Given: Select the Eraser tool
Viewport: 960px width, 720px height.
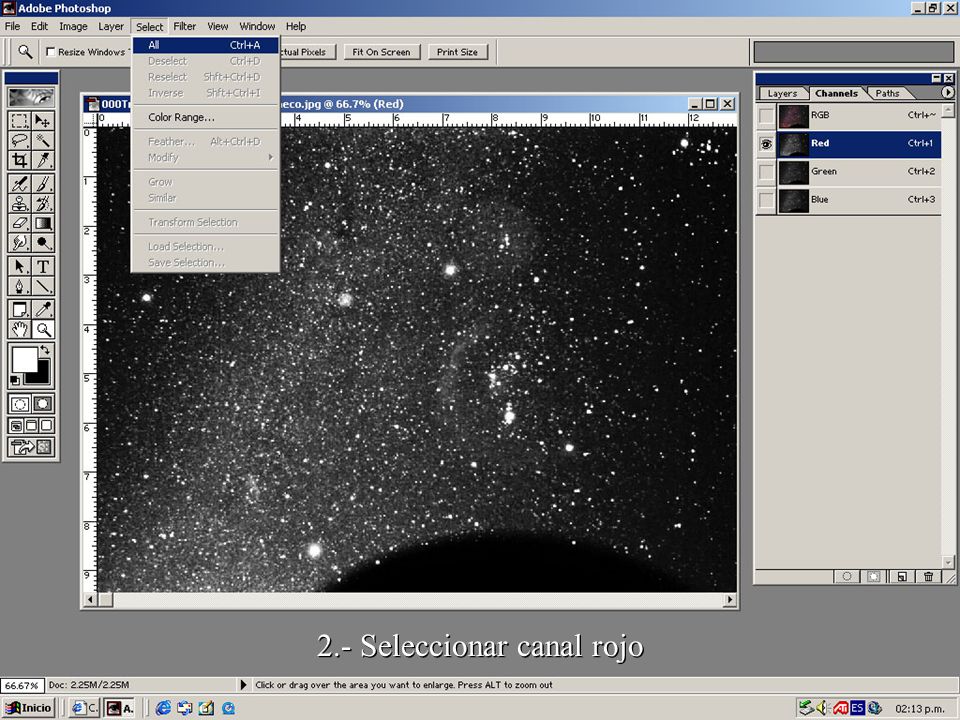Looking at the screenshot, I should coord(20,223).
